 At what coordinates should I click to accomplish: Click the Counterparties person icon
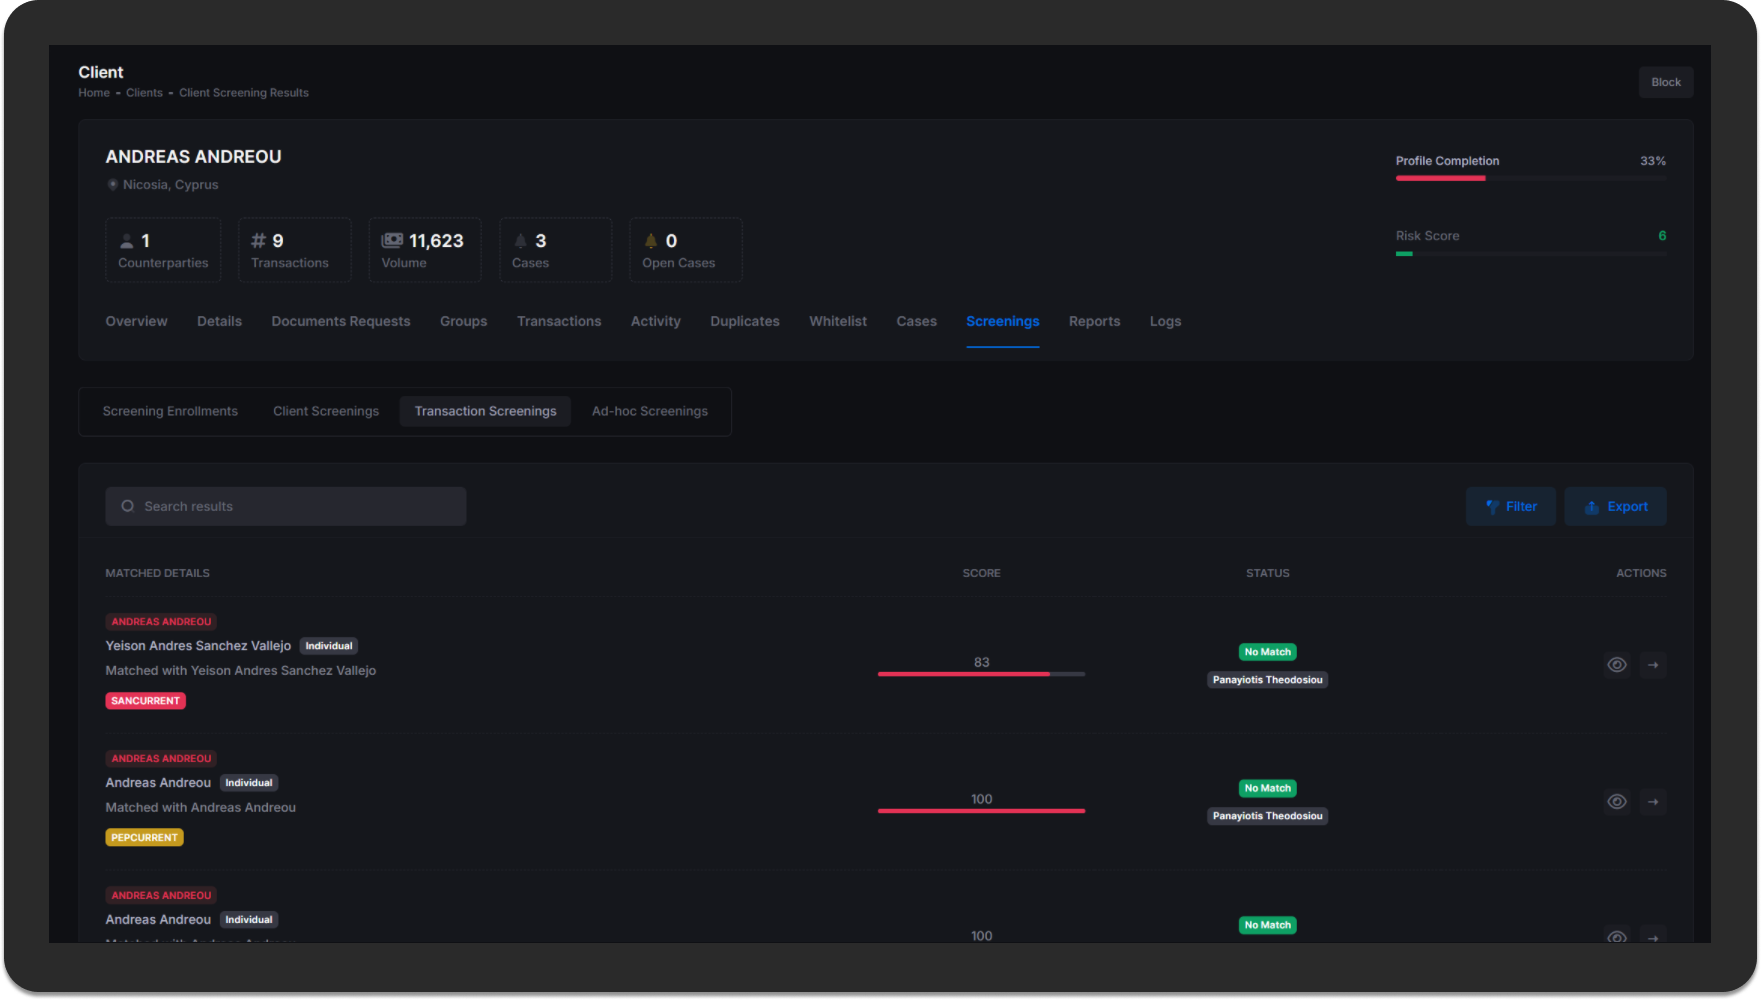(x=127, y=241)
